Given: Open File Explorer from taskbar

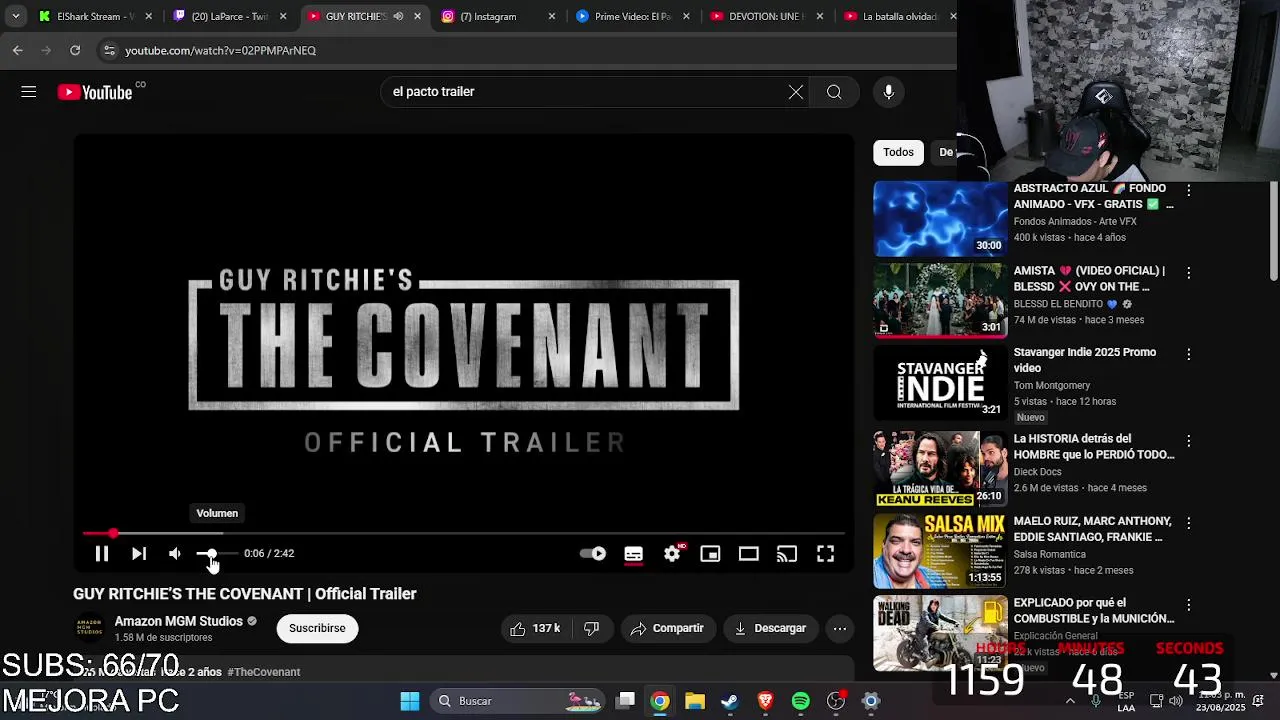Looking at the screenshot, I should tap(695, 701).
